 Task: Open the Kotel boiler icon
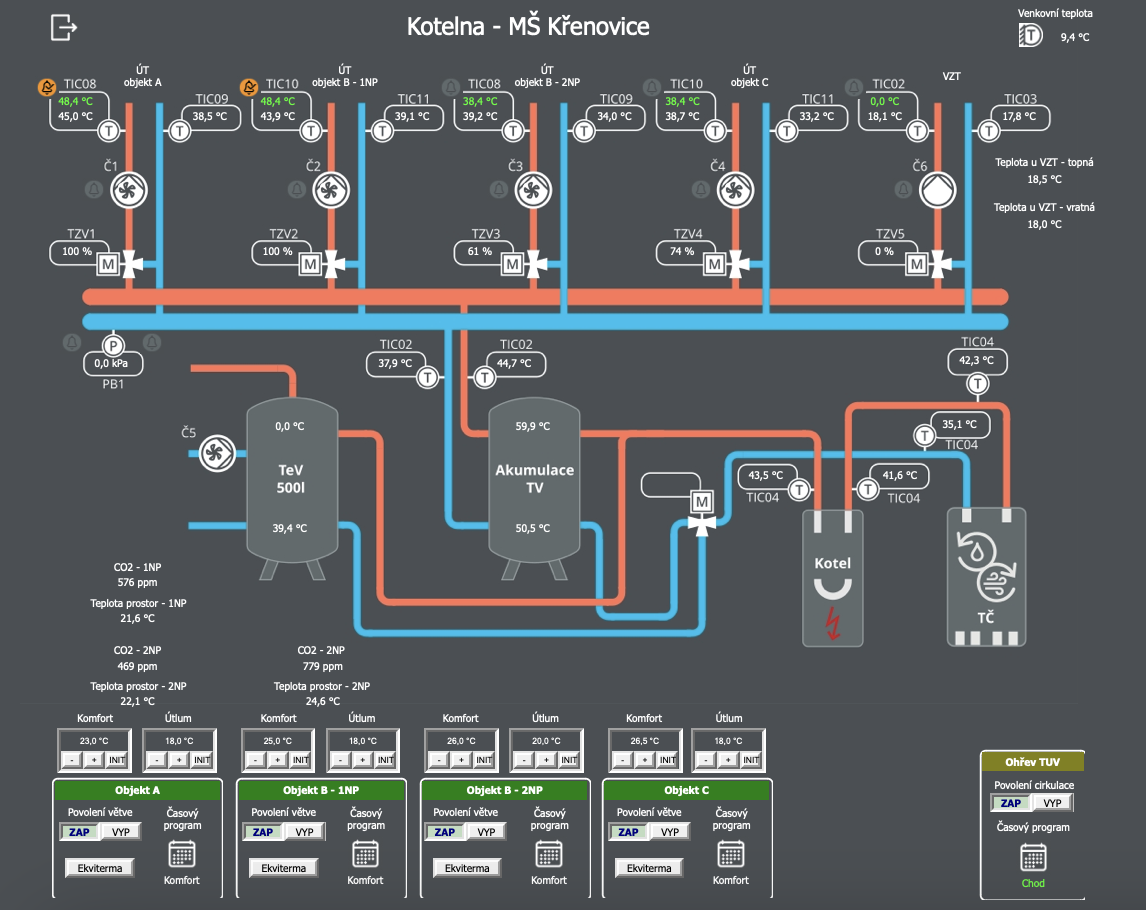832,578
